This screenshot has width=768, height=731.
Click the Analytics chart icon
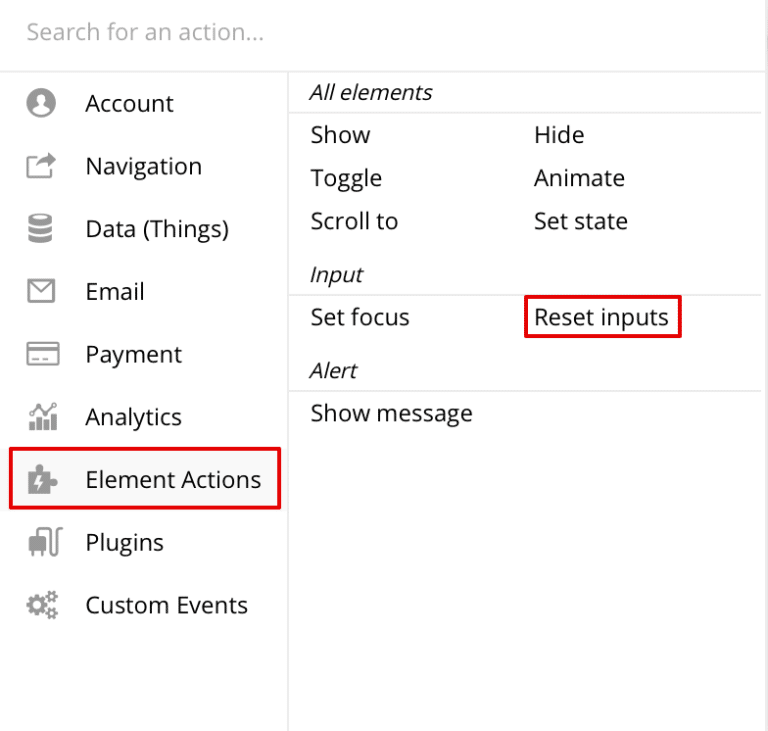click(42, 417)
